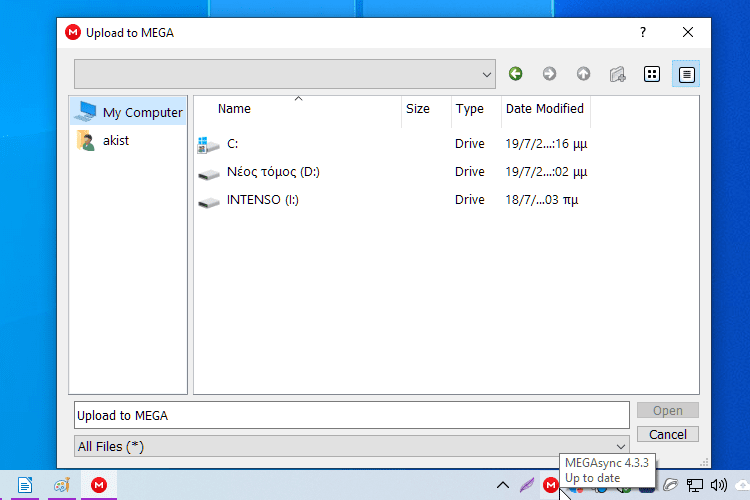750x500 pixels.
Task: Click date cell of the D: row
Action: 546,172
